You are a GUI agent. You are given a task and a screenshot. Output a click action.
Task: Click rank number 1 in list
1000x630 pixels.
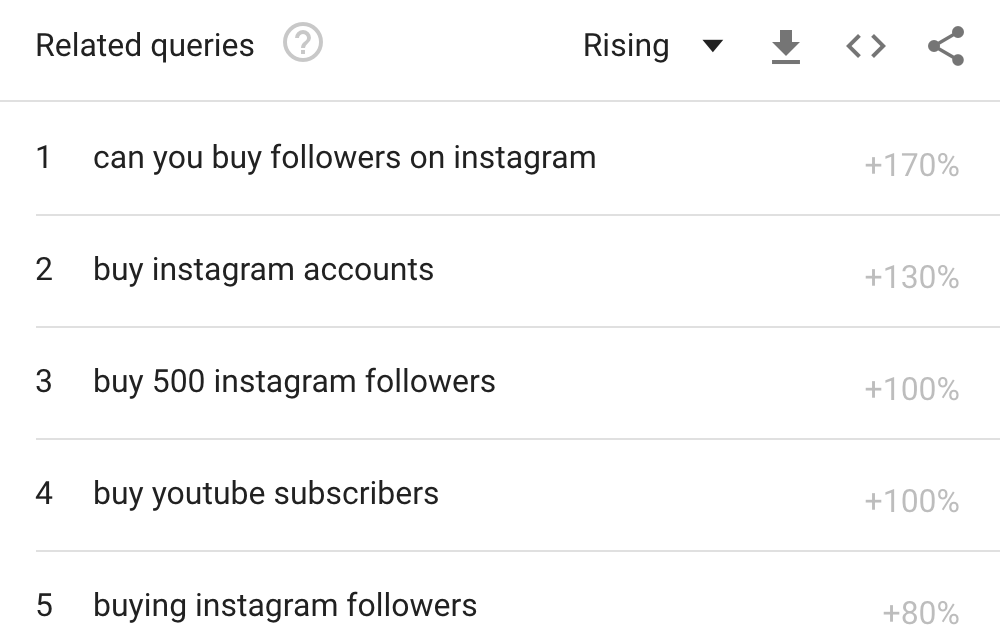pyautogui.click(x=43, y=158)
